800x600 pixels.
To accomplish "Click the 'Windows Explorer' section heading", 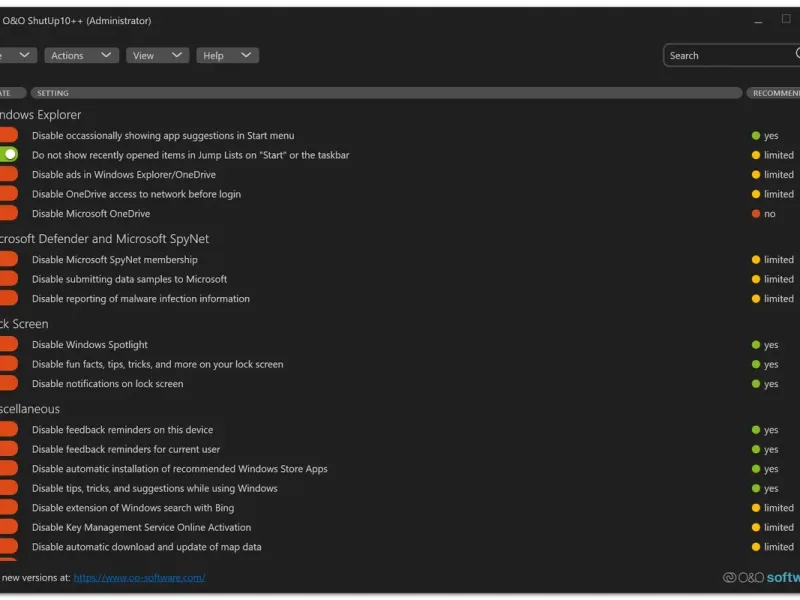I will tap(40, 114).
